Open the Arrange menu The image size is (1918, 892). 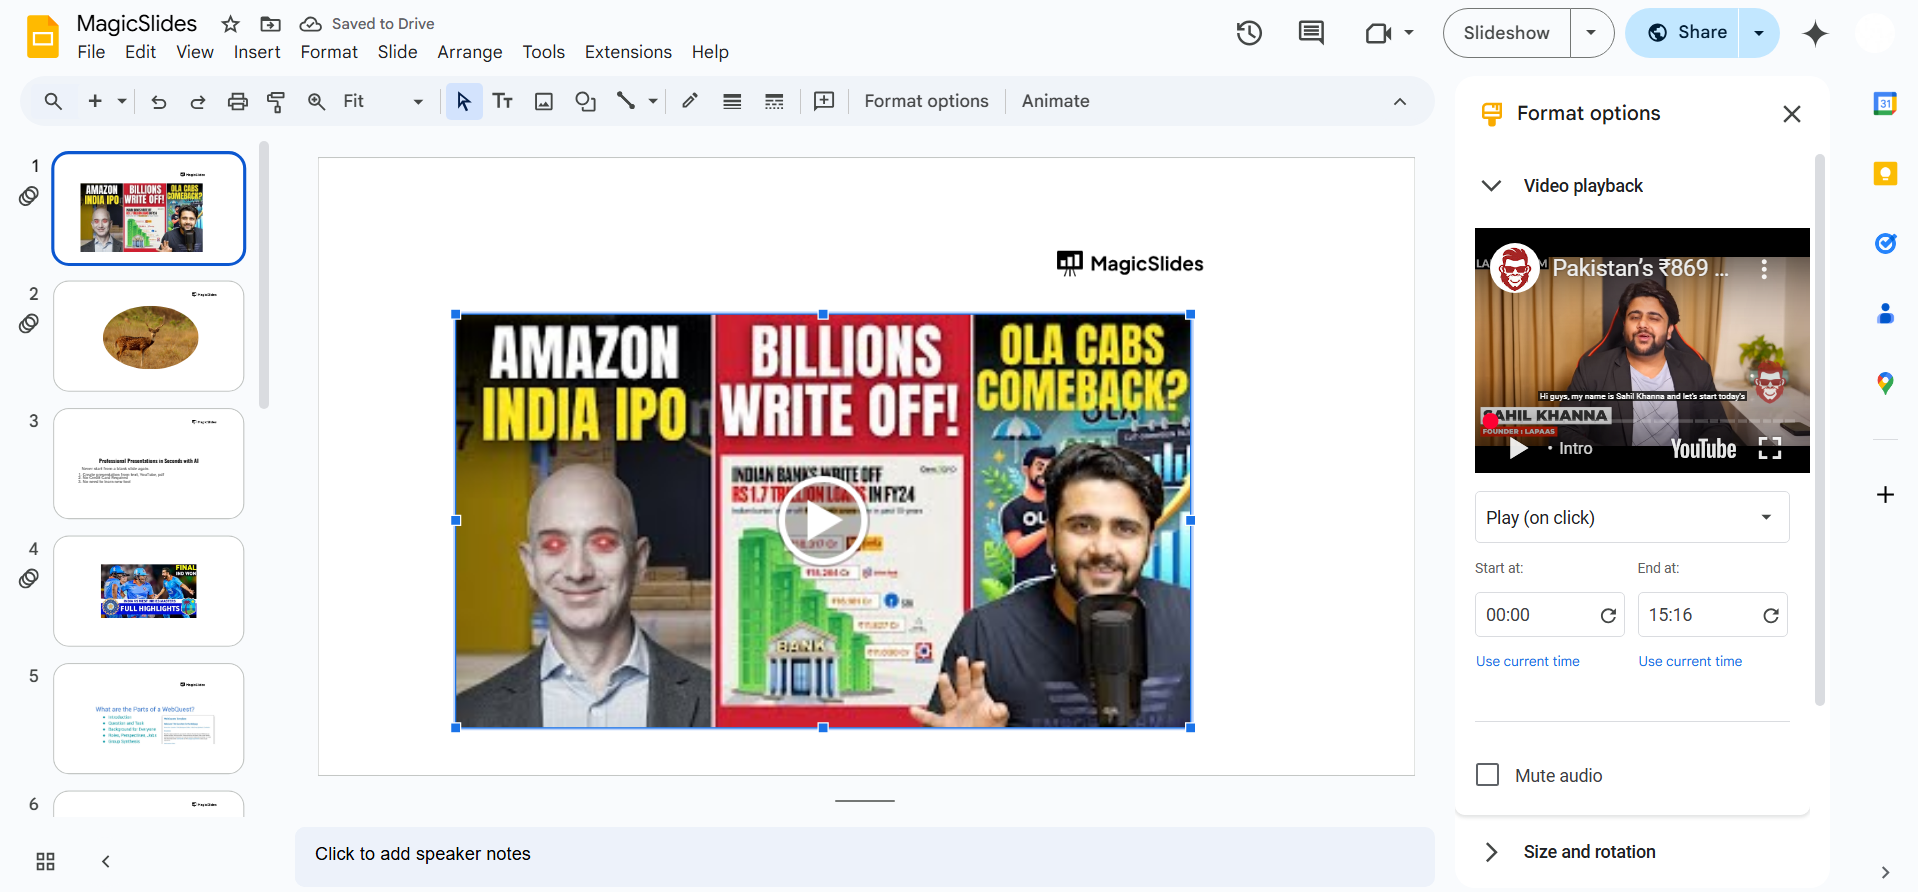469,52
